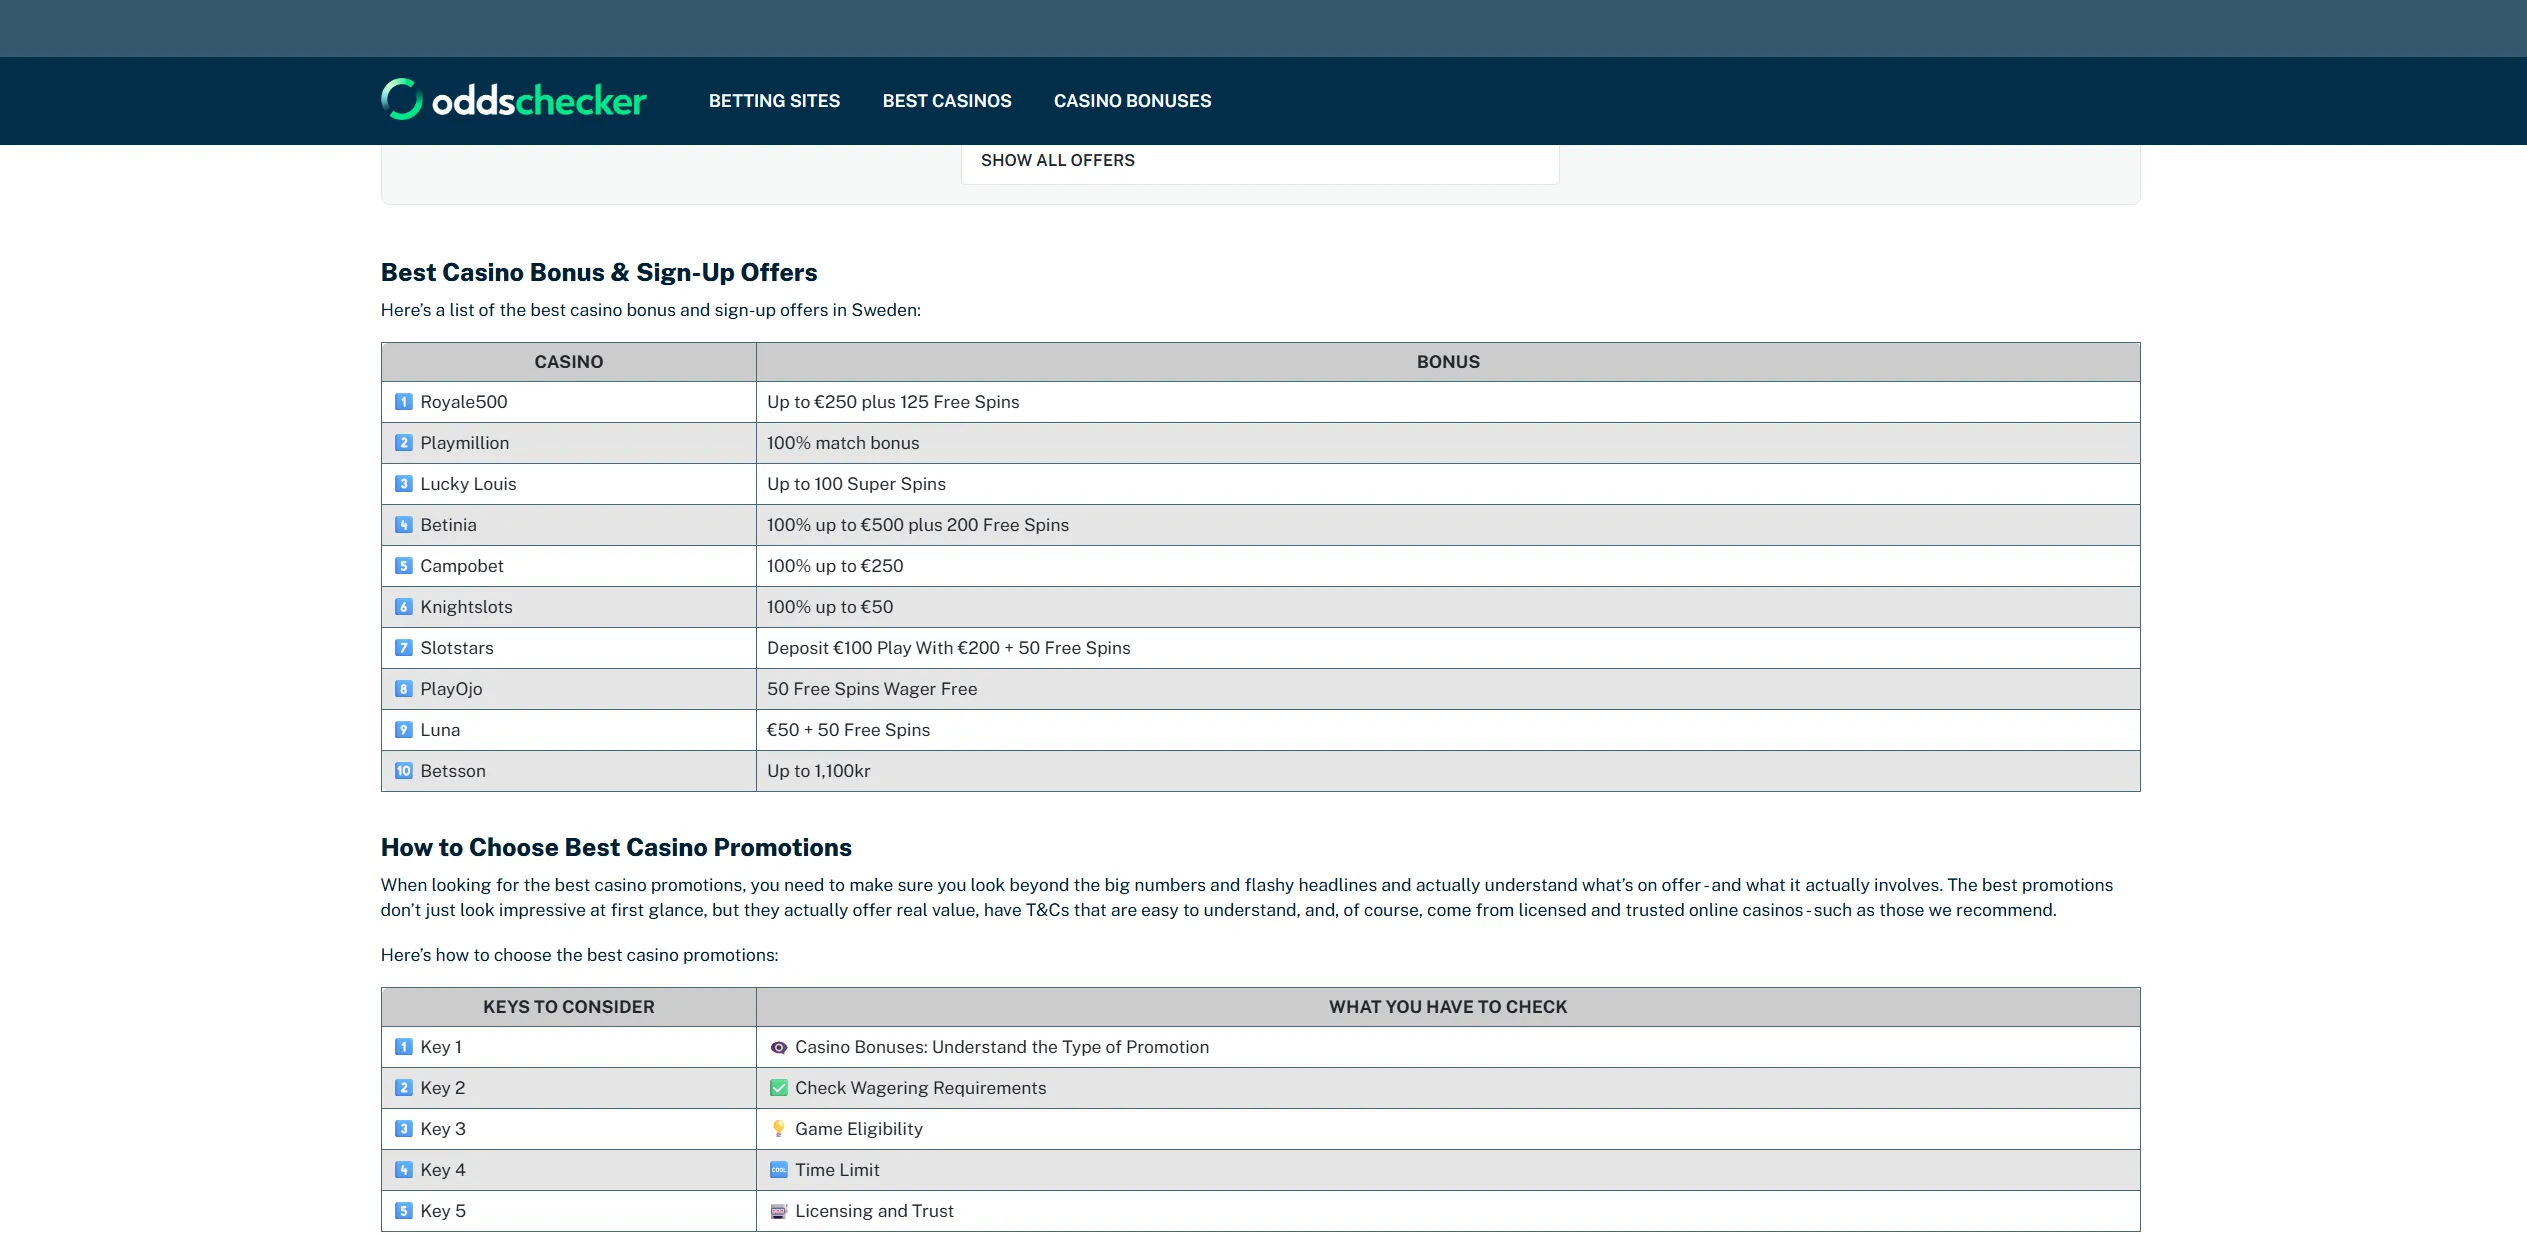The width and height of the screenshot is (2527, 1236).
Task: Click the icon before Licensing and Trust
Action: [x=779, y=1211]
